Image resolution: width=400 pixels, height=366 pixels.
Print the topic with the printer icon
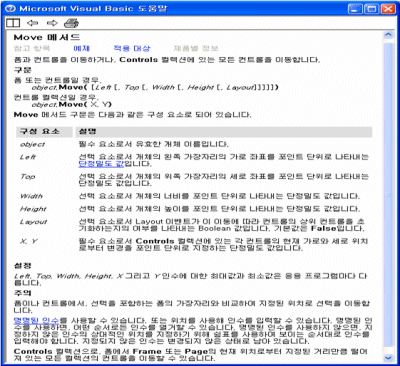coord(71,23)
